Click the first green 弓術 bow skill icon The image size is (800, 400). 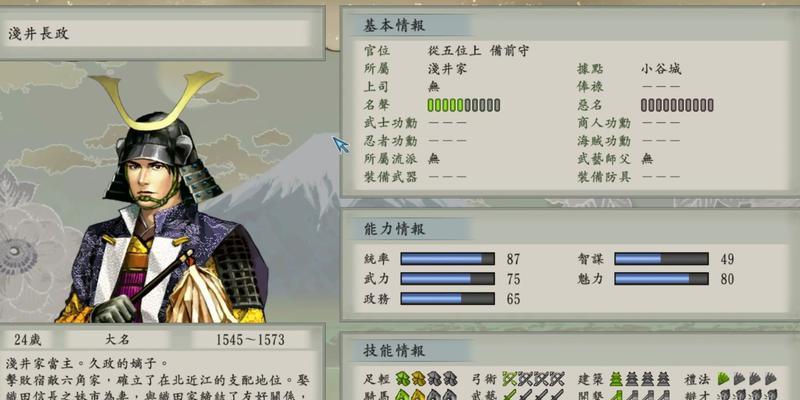(510, 379)
